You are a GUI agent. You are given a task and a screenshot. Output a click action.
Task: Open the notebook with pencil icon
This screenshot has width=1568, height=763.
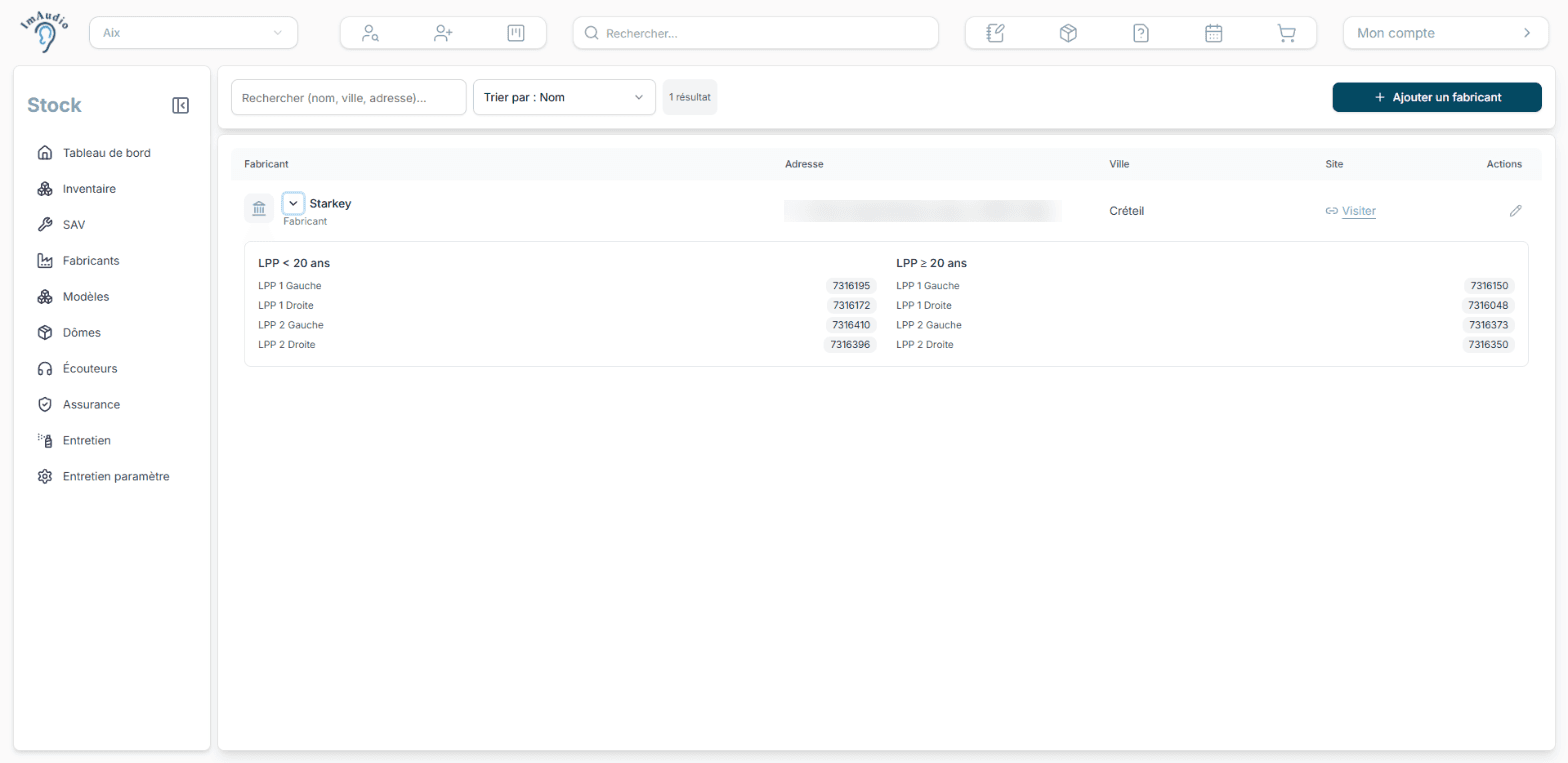(x=995, y=33)
